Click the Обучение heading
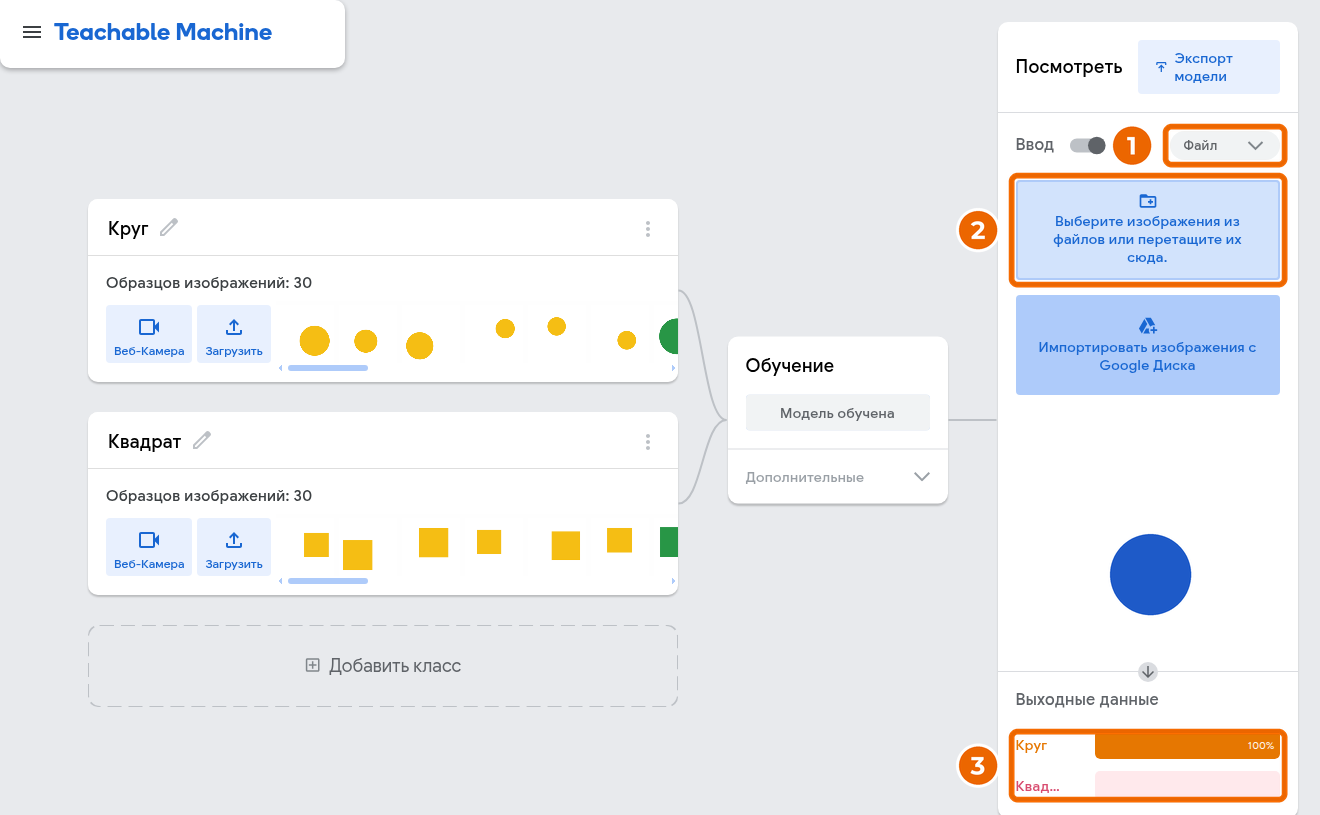 tap(790, 366)
